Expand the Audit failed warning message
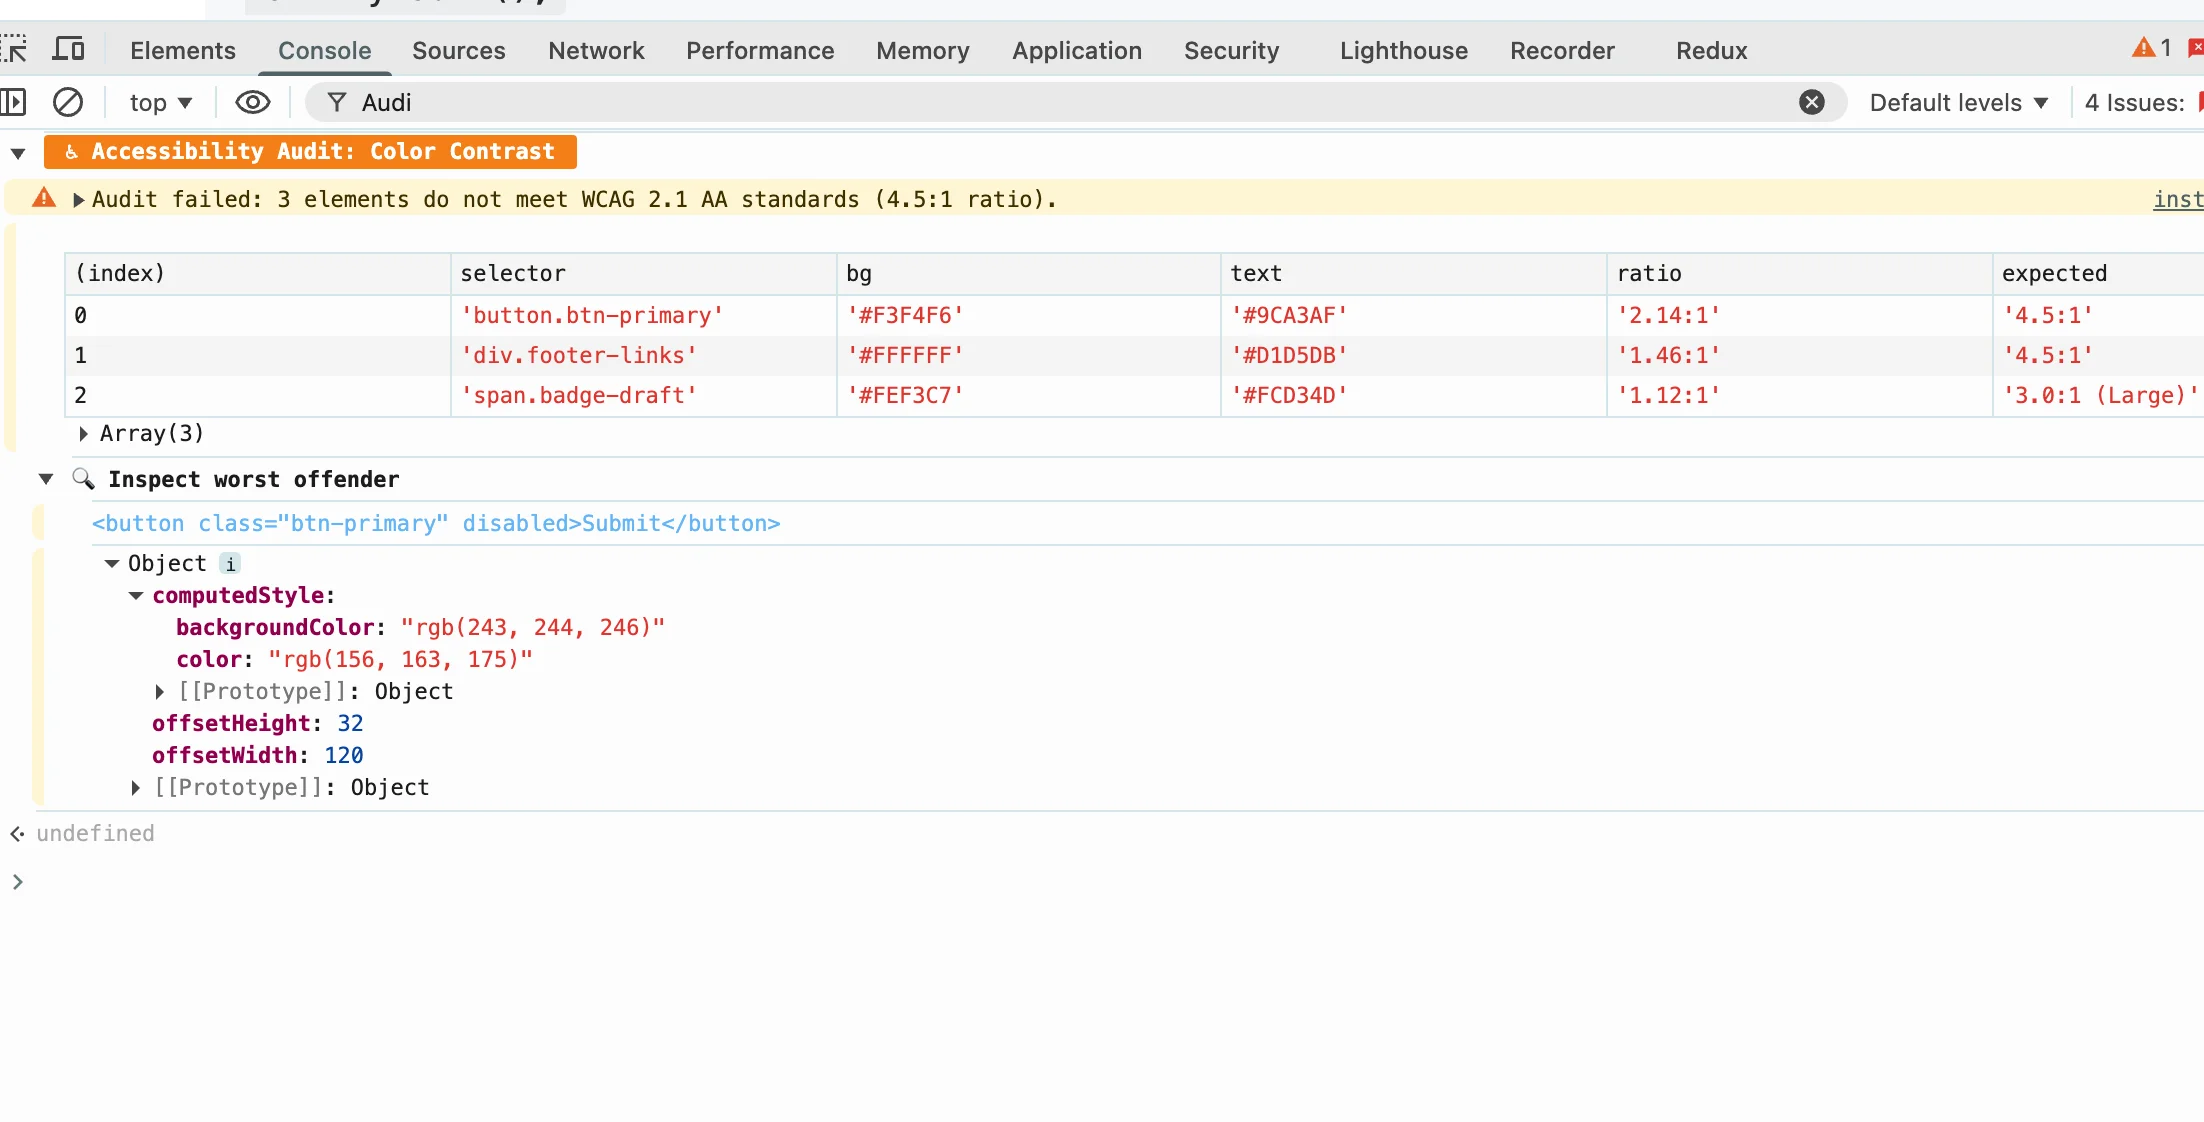Image resolution: width=2204 pixels, height=1122 pixels. 78,200
